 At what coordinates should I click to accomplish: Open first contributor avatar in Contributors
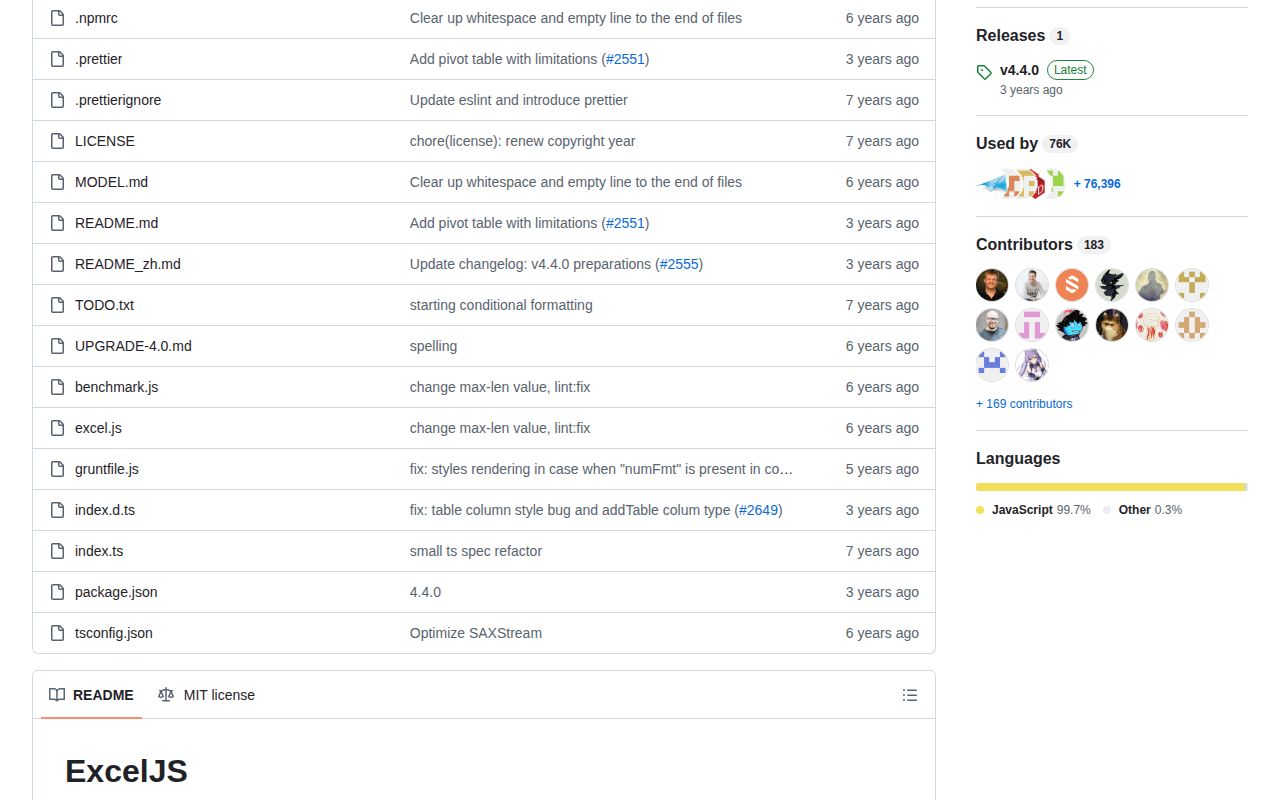(992, 285)
